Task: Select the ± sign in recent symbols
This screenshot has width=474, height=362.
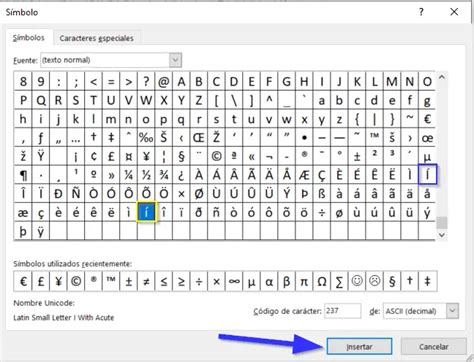Action: pyautogui.click(x=129, y=282)
